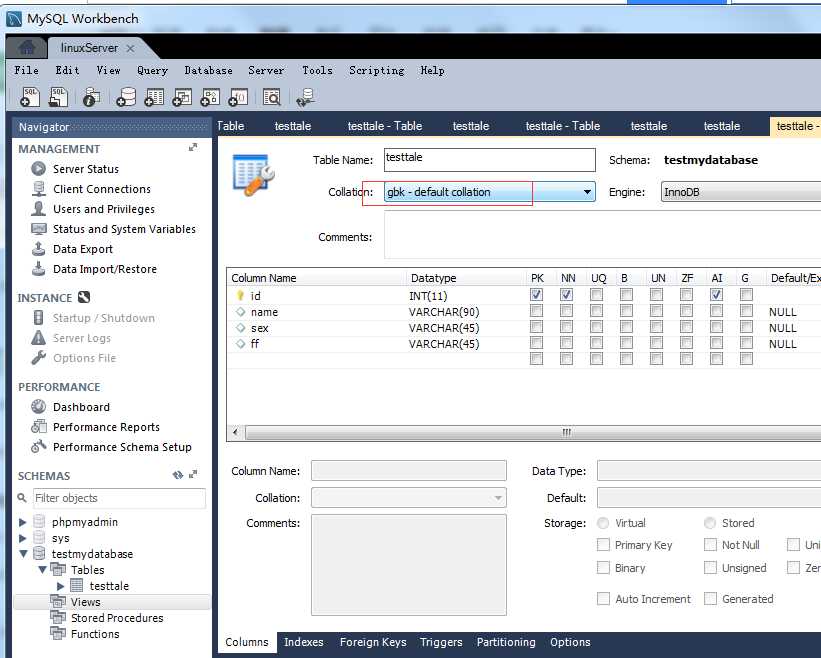Open the Query menu
The image size is (821, 658).
tap(152, 70)
